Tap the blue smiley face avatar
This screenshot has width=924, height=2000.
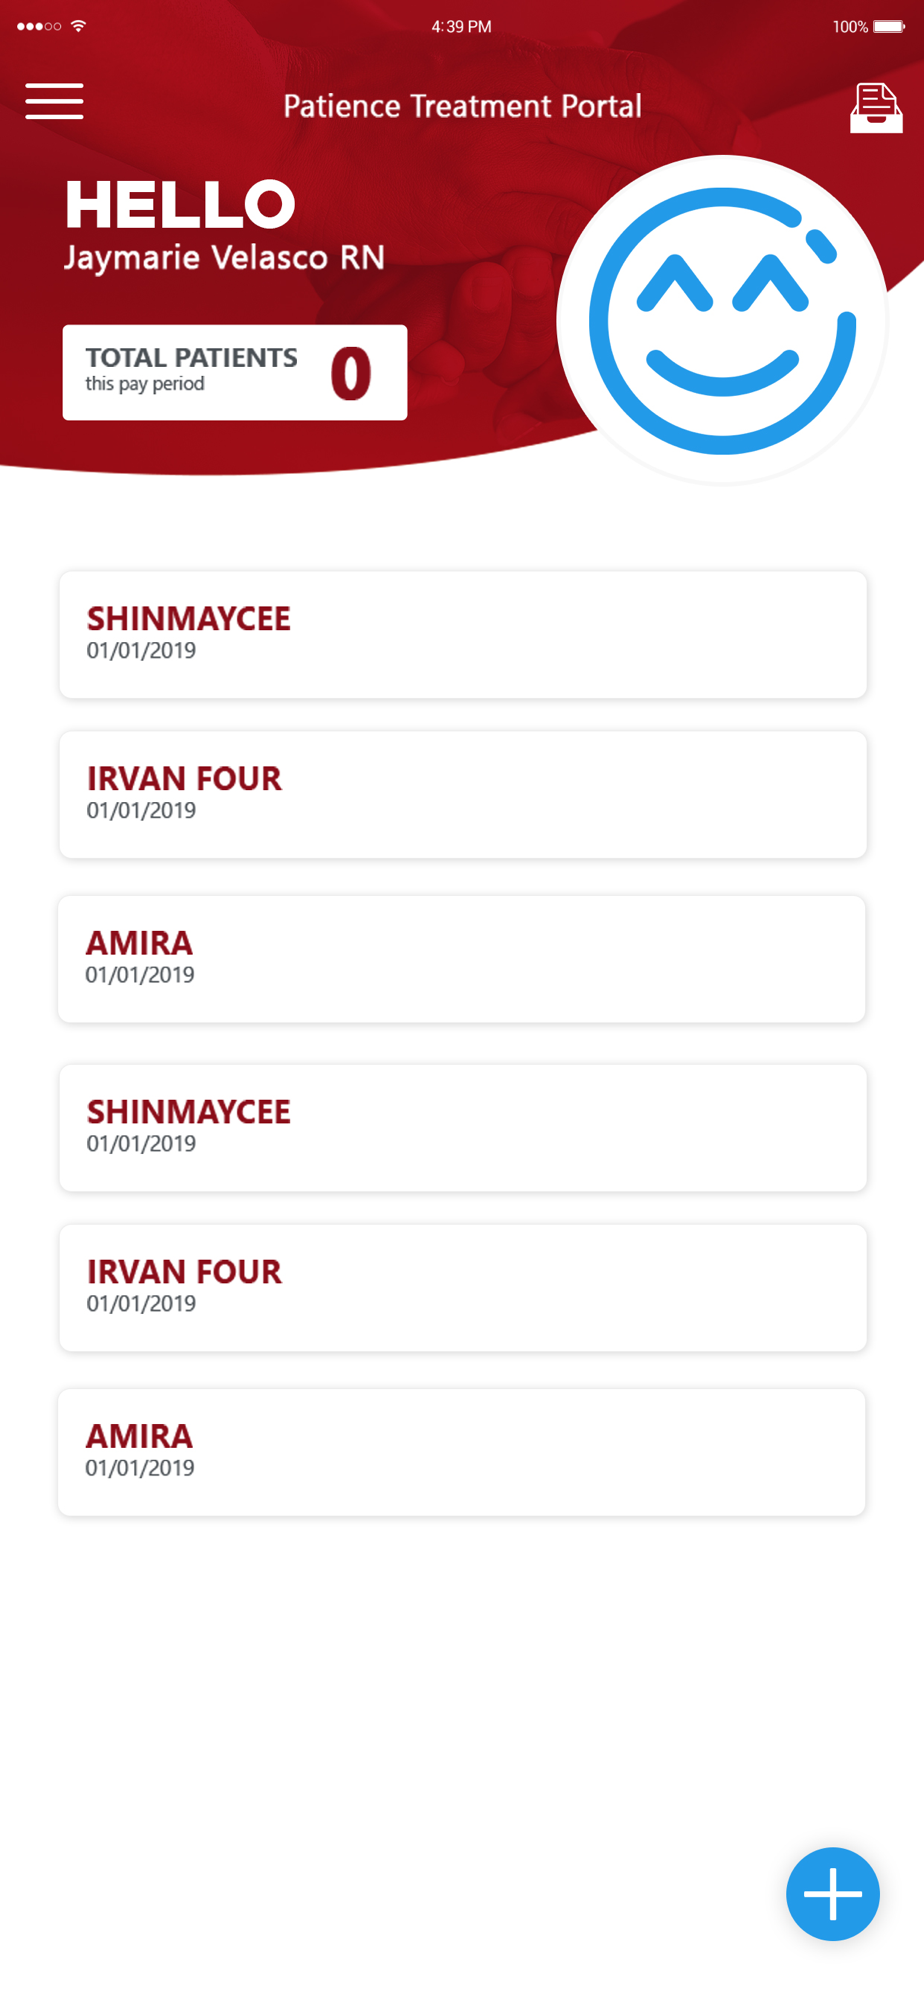pyautogui.click(x=722, y=320)
